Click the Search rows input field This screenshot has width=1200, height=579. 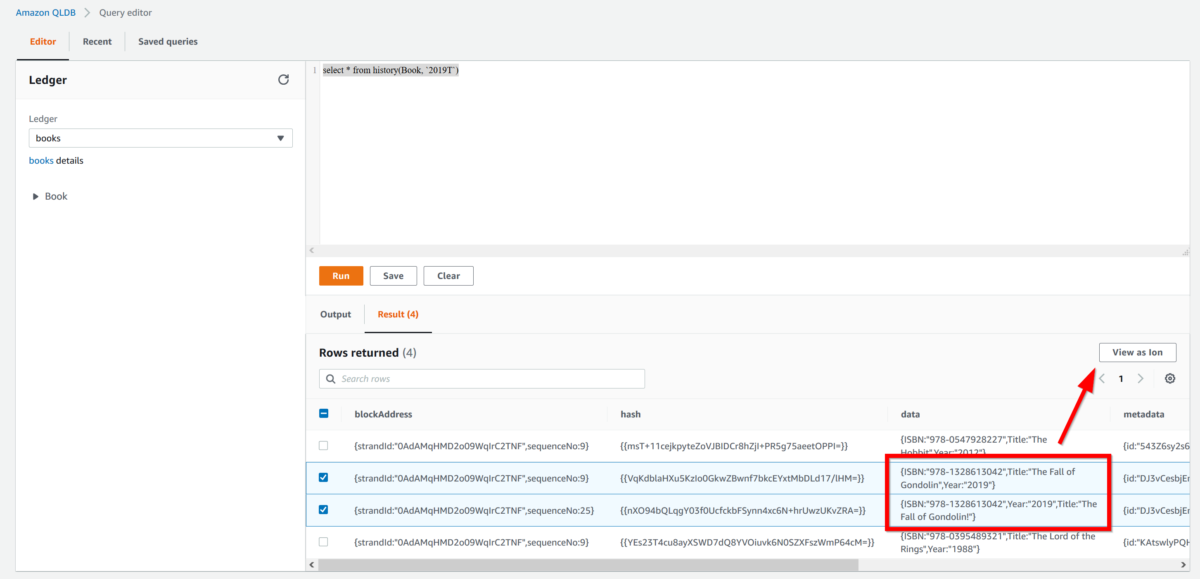tap(490, 379)
